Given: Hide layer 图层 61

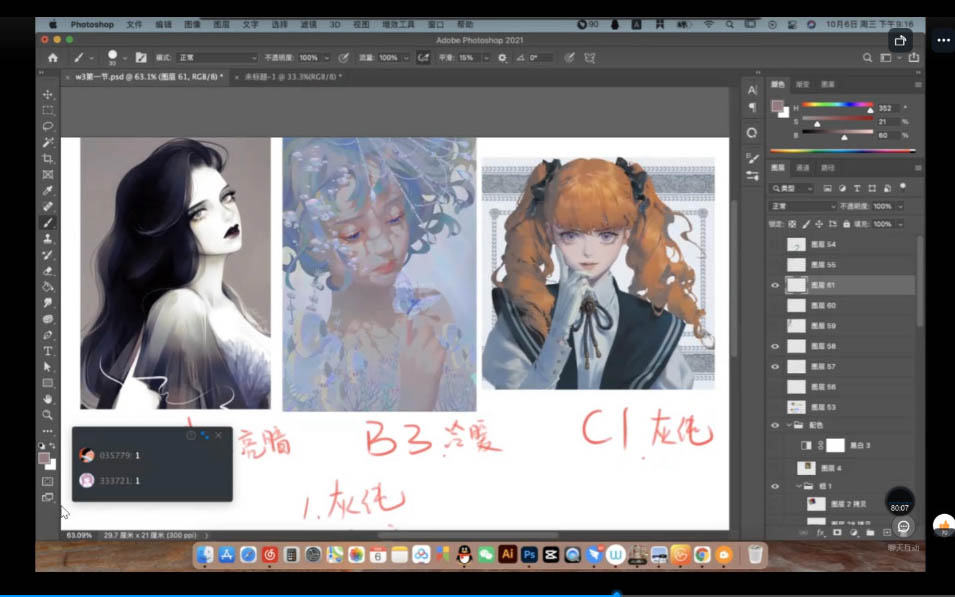Looking at the screenshot, I should tap(775, 285).
